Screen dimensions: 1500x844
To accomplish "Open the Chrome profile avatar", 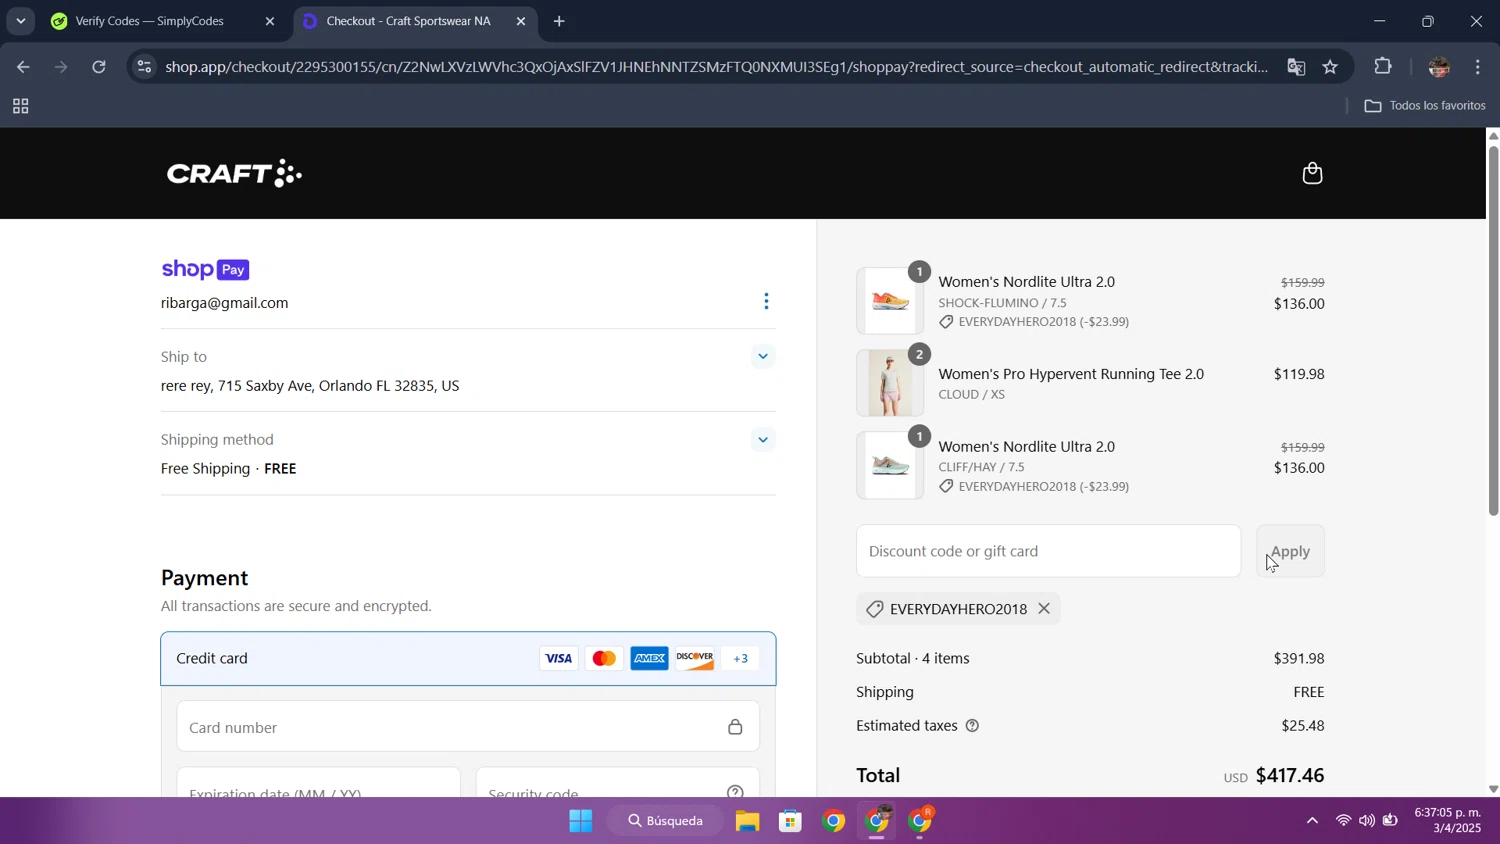I will [x=1438, y=67].
